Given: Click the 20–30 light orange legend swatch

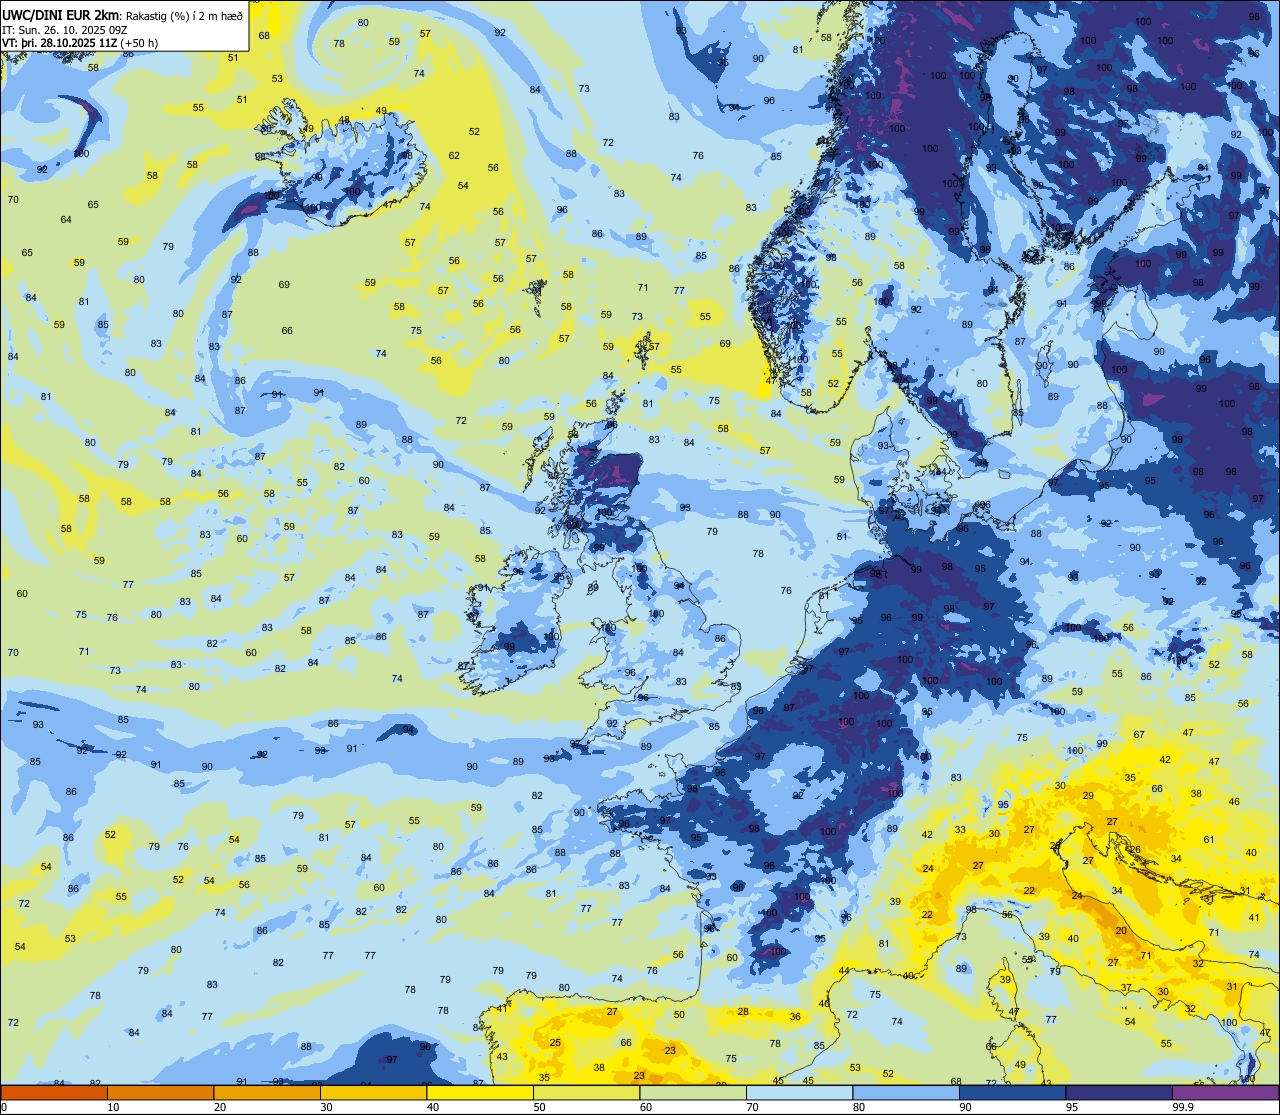Looking at the screenshot, I should [x=267, y=1092].
